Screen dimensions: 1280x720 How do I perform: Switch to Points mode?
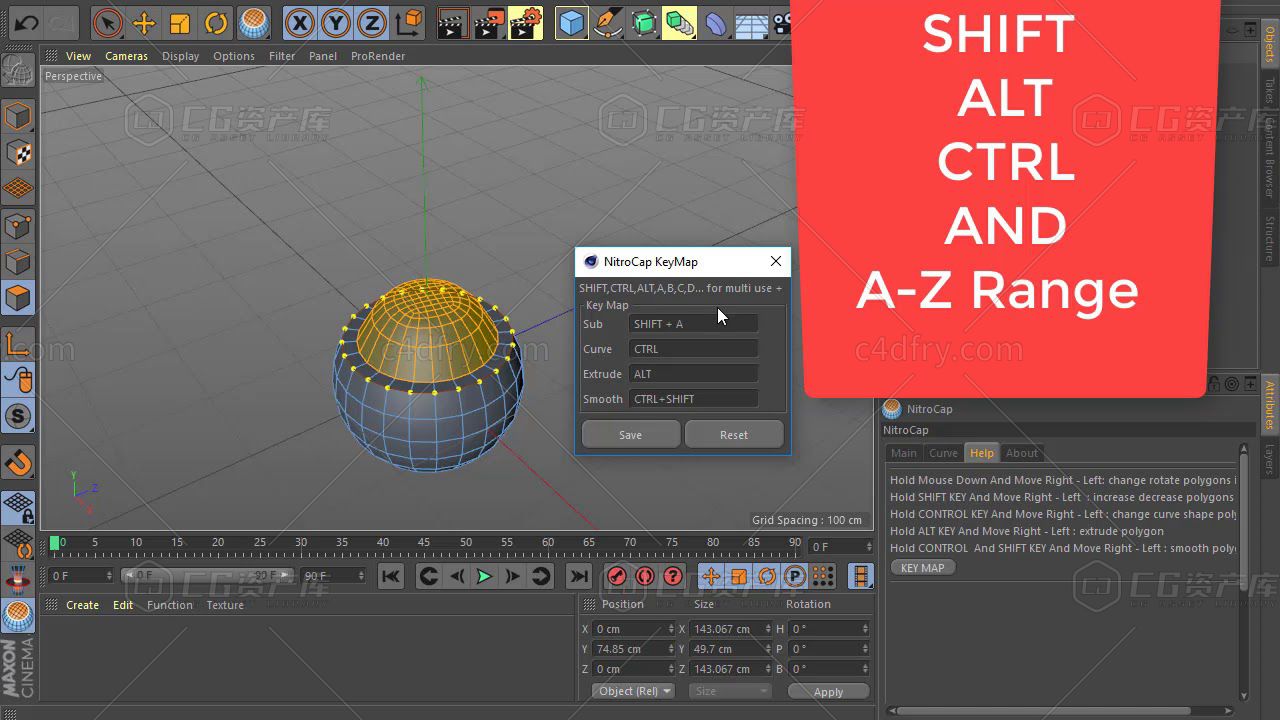point(18,225)
